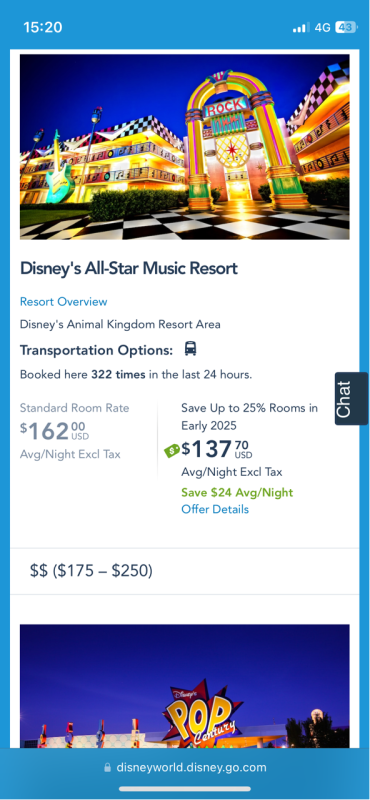Open the Pop Century resort photo
Screen dimensions: 370x800
(x=185, y=686)
